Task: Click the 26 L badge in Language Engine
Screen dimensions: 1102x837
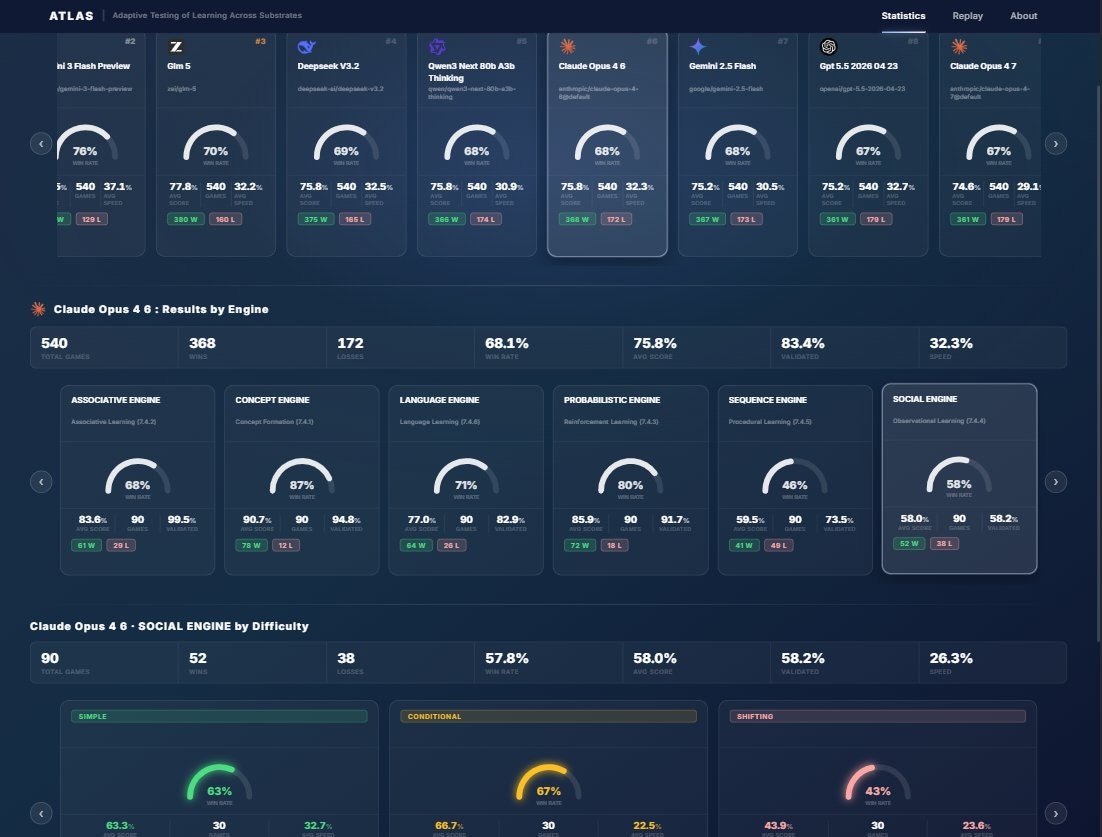Action: [x=451, y=545]
